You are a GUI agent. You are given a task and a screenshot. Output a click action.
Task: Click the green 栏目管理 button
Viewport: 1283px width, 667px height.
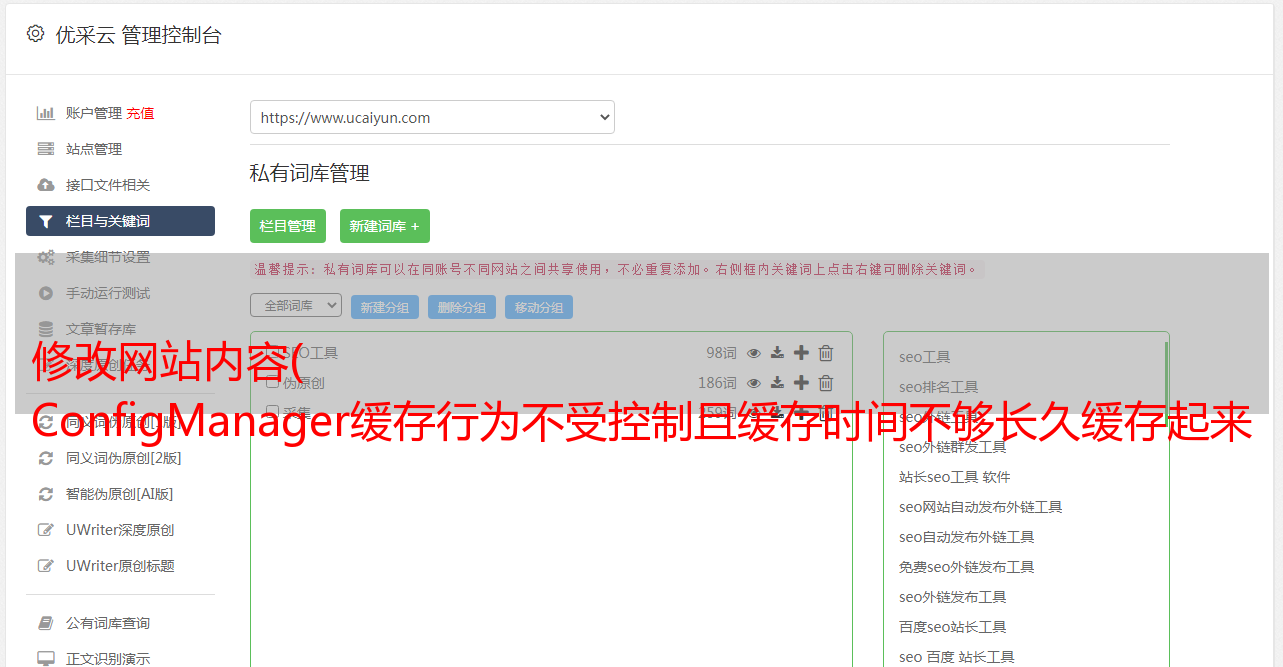pos(288,226)
